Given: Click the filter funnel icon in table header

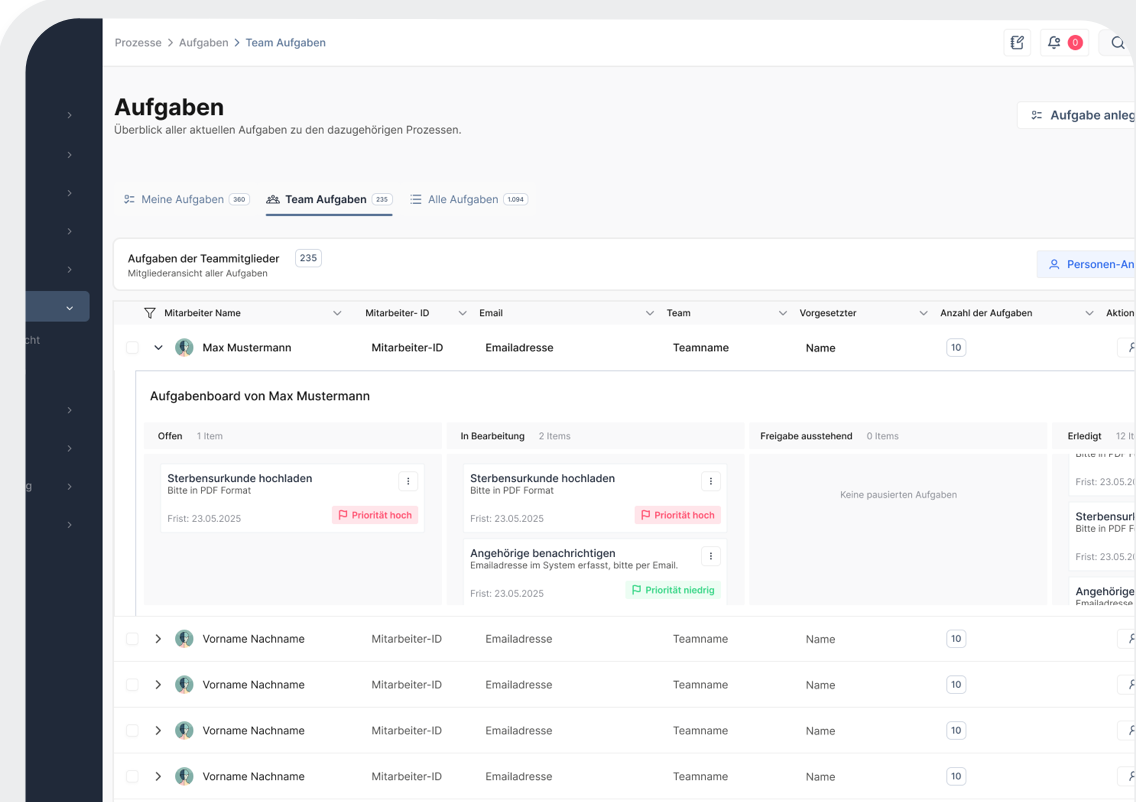Looking at the screenshot, I should pos(150,313).
